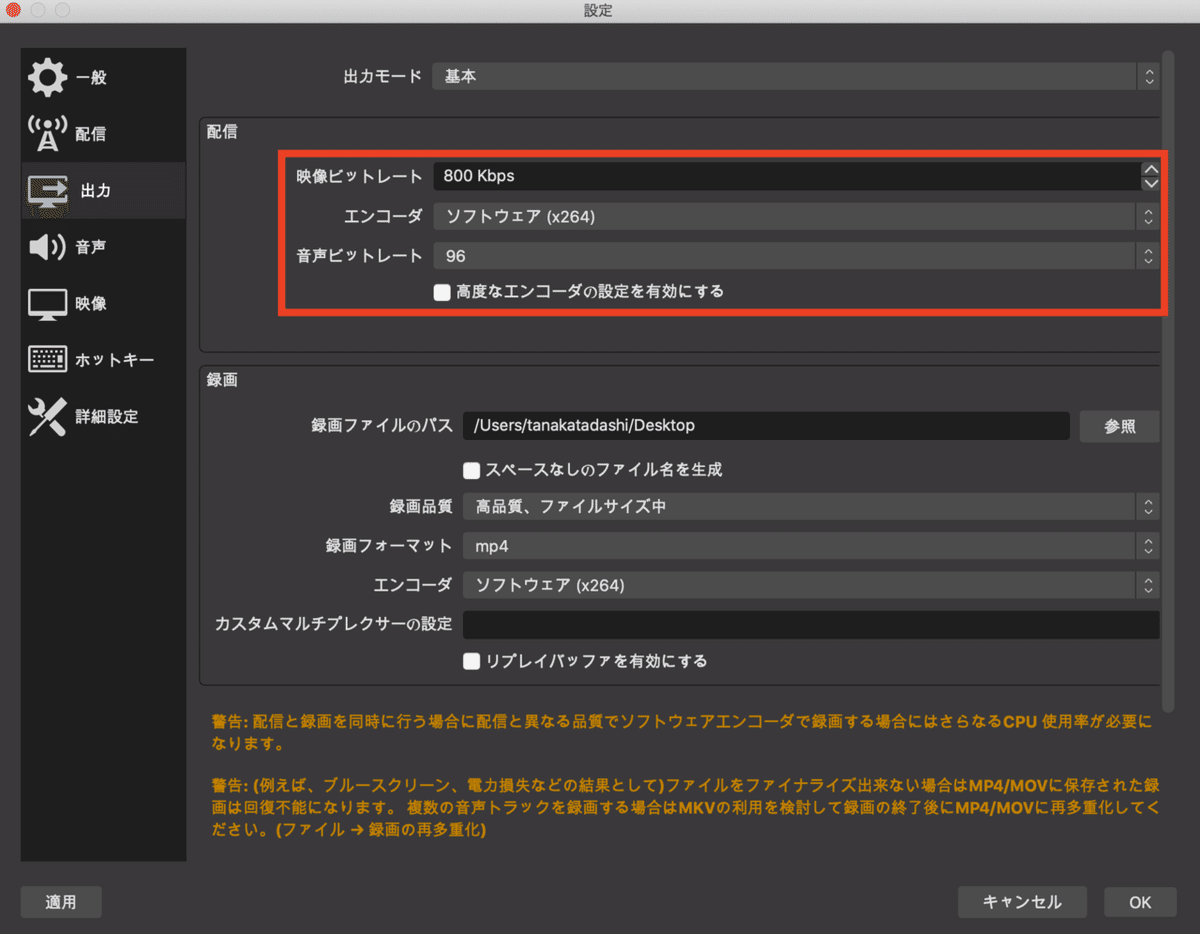Increase 映像ビットレート with up arrow
1200x934 pixels.
pos(1150,169)
